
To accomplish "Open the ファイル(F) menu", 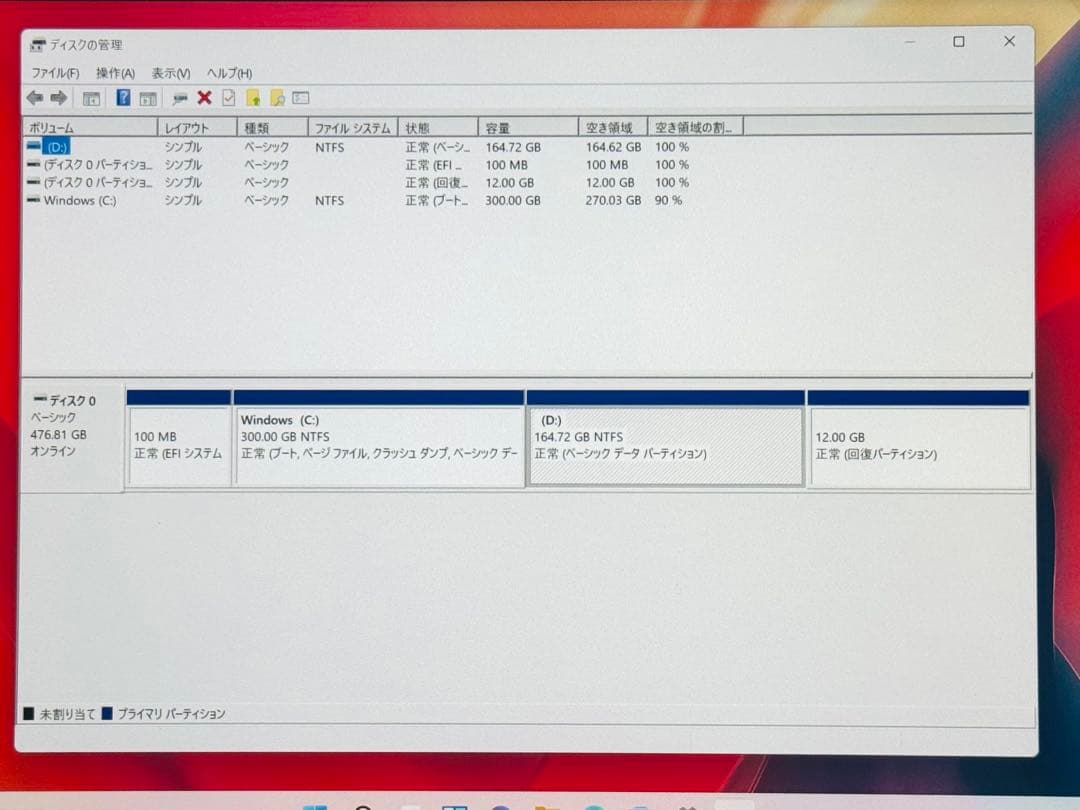I will coord(54,72).
